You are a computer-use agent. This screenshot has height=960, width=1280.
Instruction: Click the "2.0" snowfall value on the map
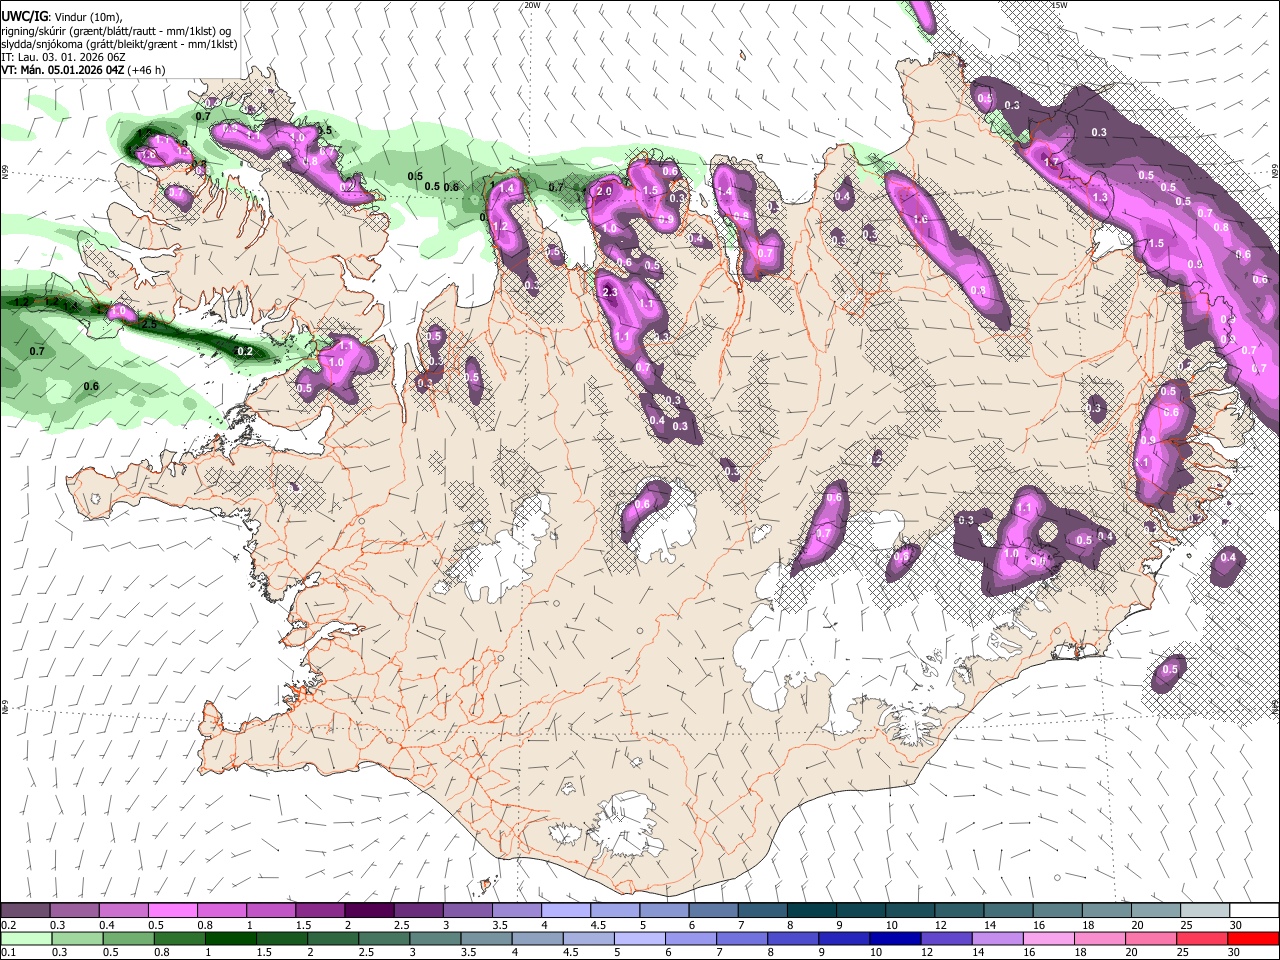click(603, 191)
